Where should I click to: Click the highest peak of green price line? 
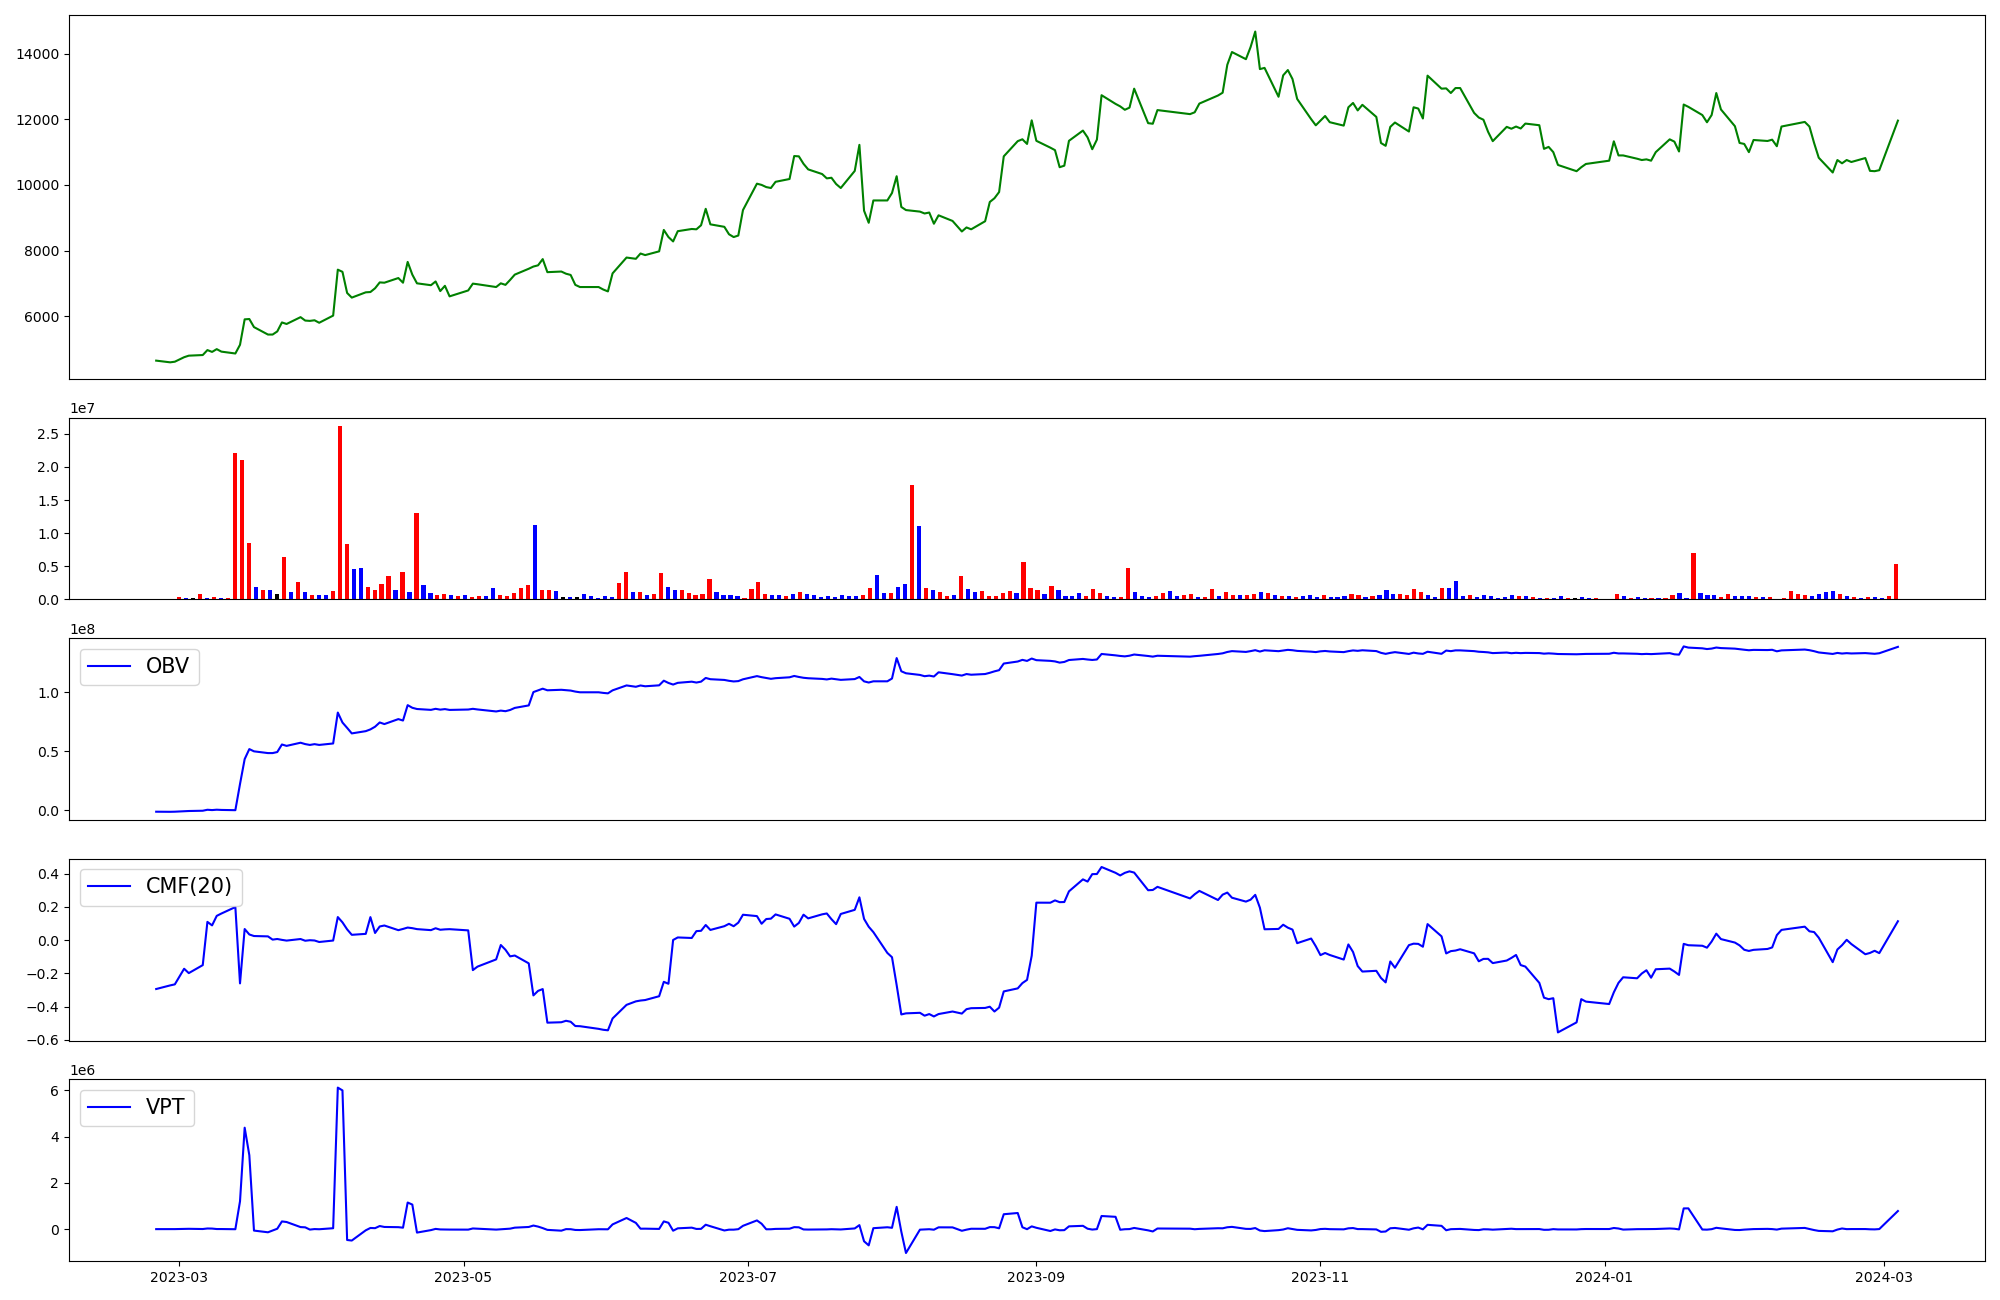[x=1255, y=33]
